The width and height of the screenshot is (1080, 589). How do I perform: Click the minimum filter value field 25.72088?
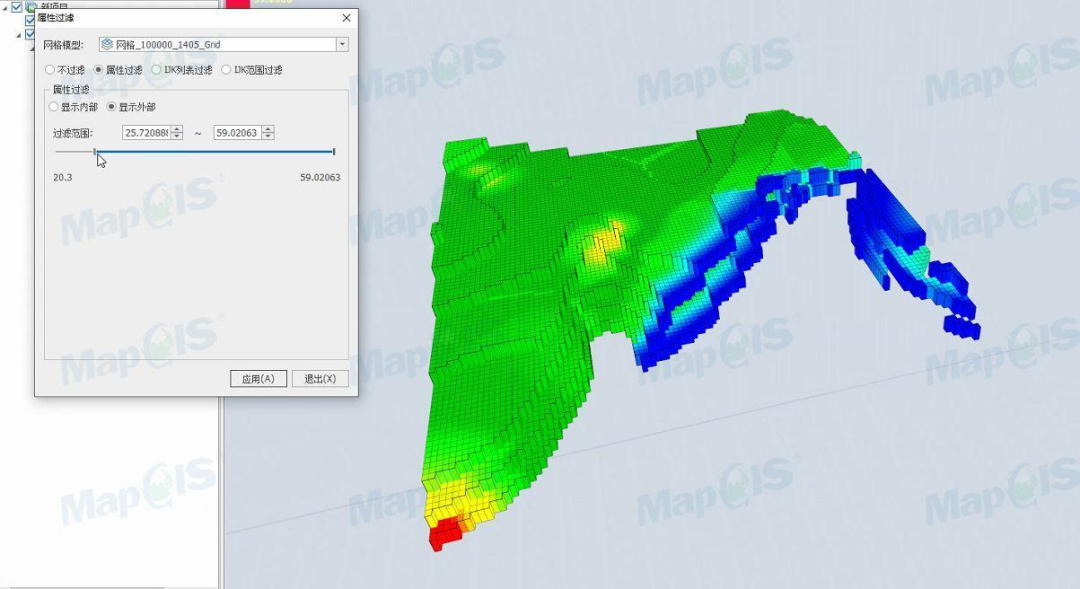(146, 133)
